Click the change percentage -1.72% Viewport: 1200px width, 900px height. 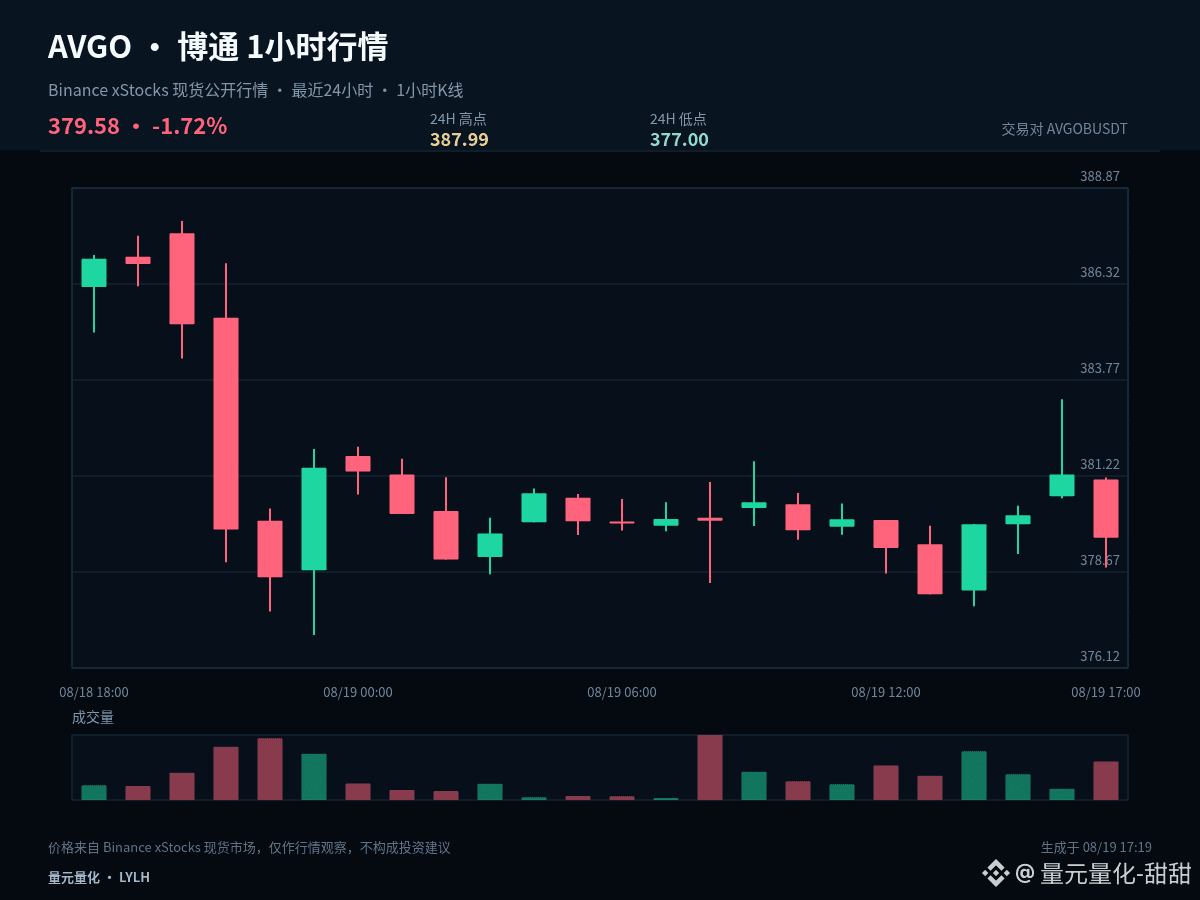189,127
